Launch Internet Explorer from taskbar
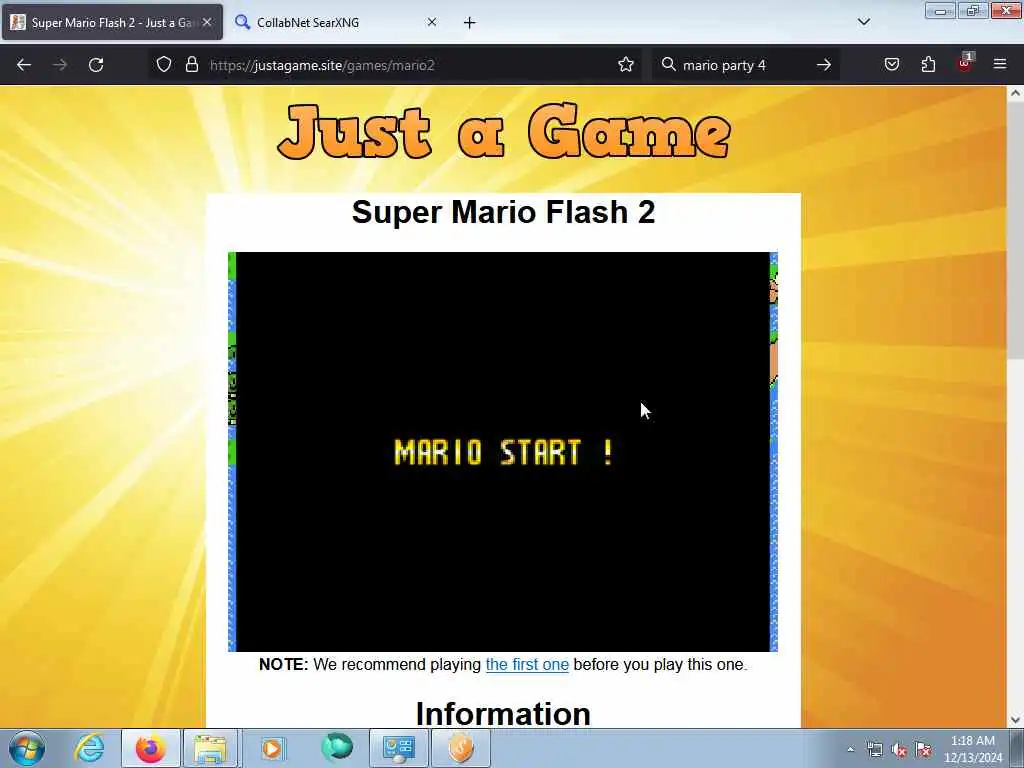The image size is (1024, 768). tap(89, 748)
